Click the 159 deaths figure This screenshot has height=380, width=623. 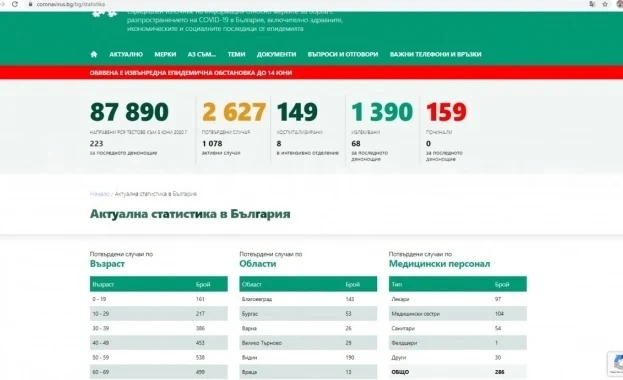446,112
